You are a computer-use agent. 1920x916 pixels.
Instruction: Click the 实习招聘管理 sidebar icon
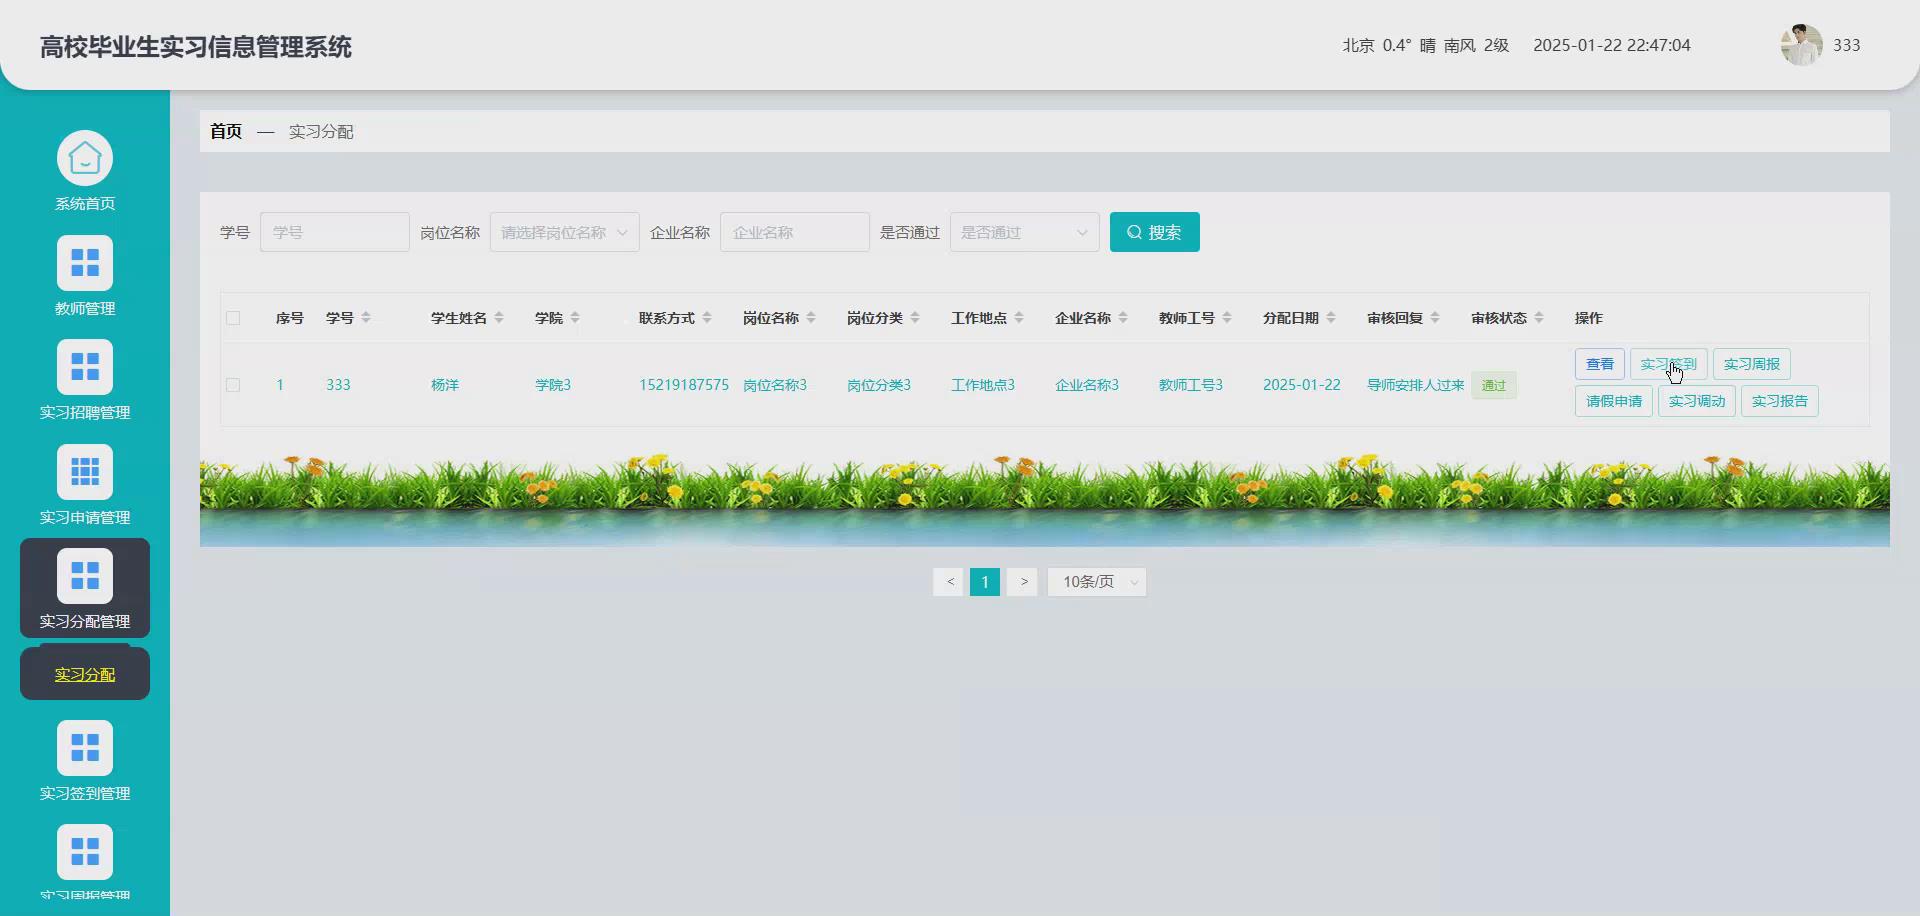85,366
